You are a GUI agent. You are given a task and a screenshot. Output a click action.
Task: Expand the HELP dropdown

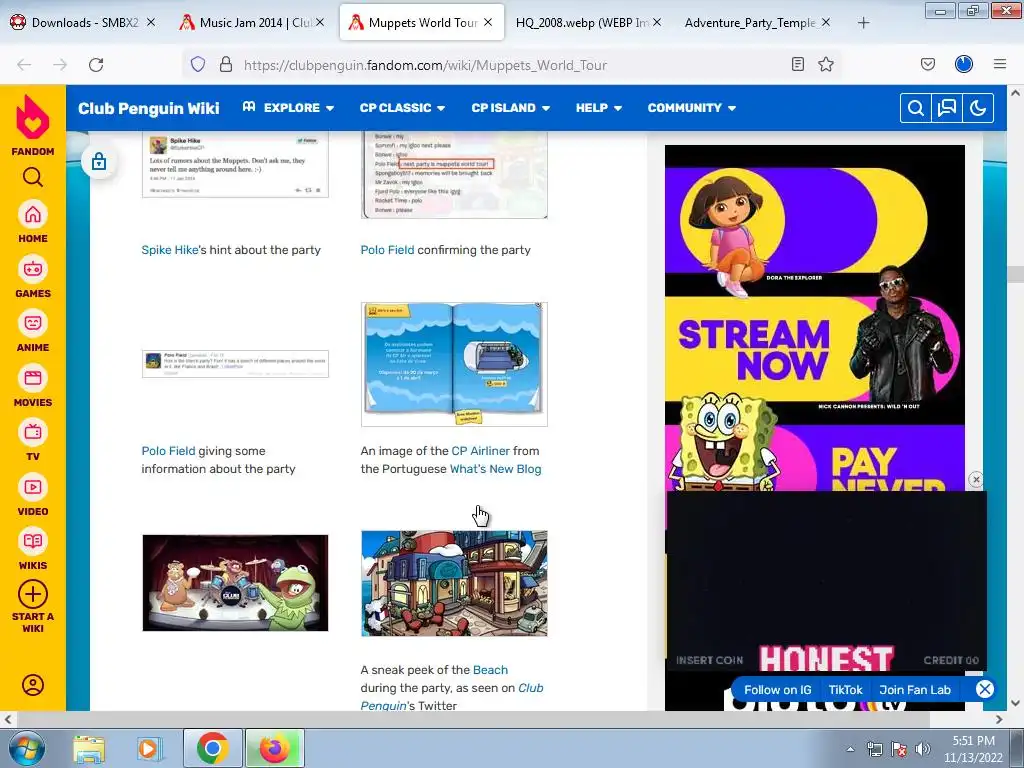[599, 108]
